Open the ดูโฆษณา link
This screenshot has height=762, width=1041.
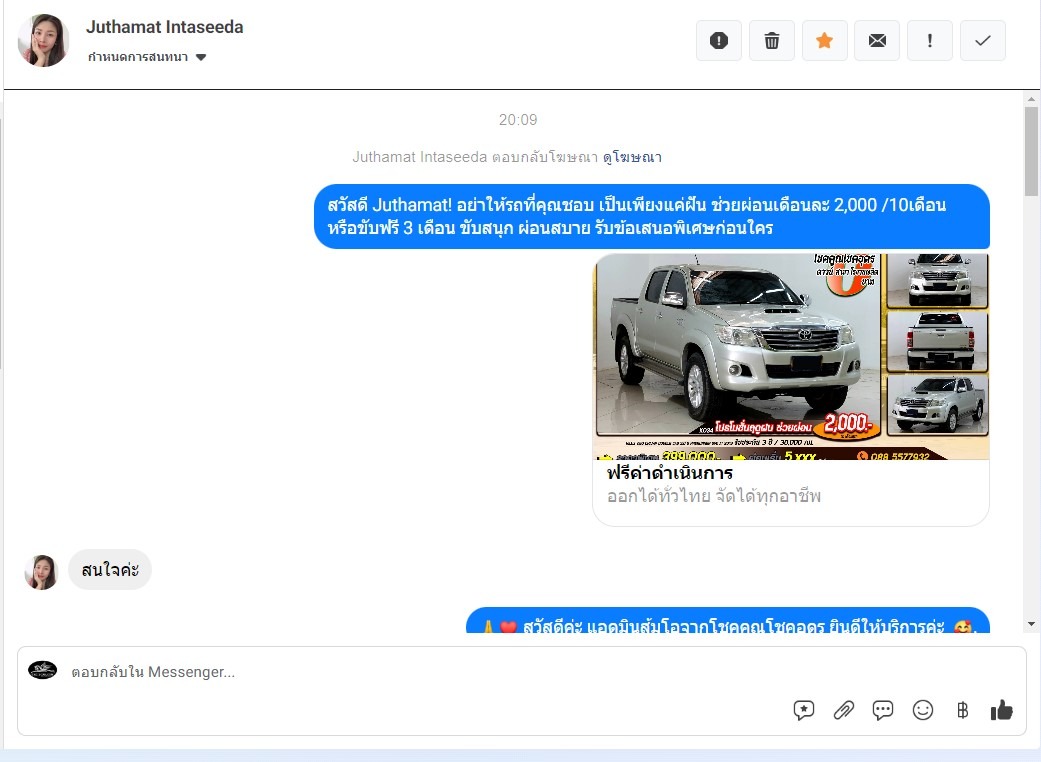tap(632, 157)
